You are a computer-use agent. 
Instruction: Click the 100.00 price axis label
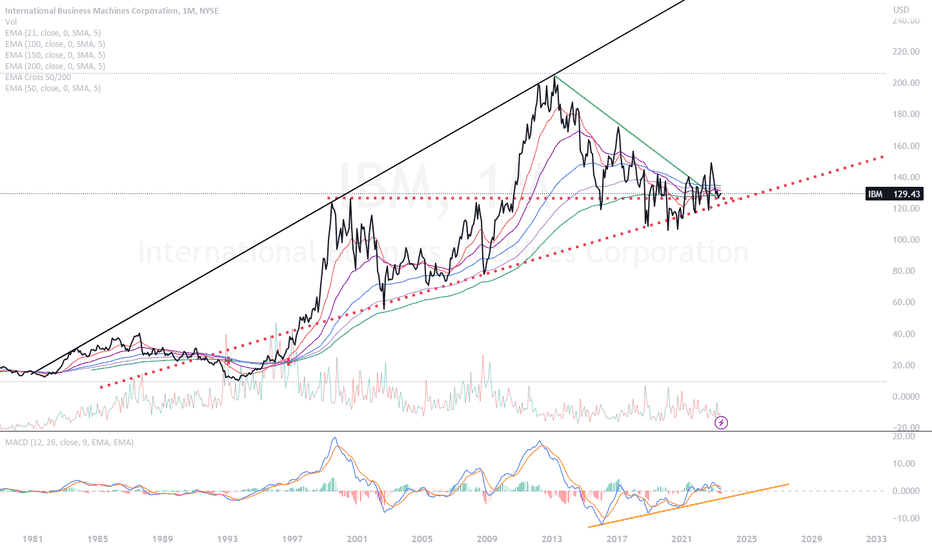point(906,240)
